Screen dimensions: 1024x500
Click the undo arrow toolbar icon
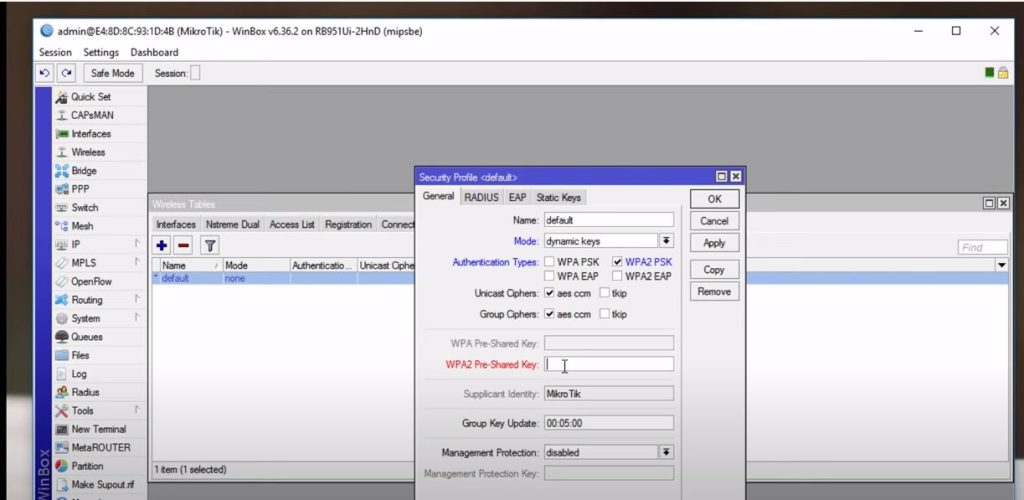coord(46,73)
